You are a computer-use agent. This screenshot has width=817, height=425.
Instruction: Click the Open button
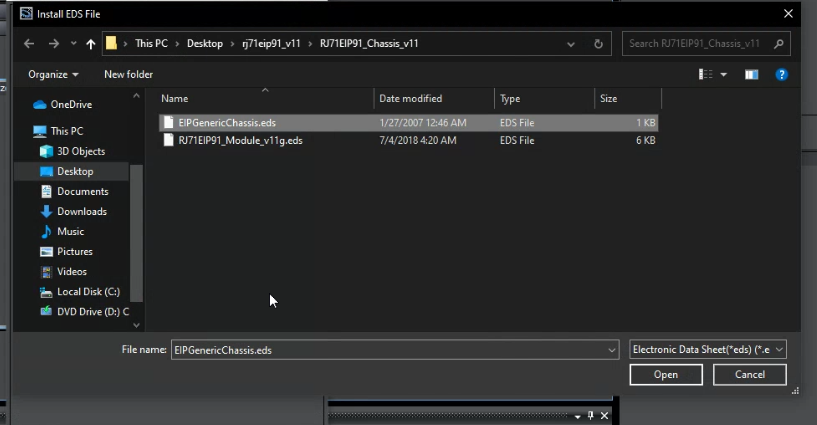(x=666, y=374)
